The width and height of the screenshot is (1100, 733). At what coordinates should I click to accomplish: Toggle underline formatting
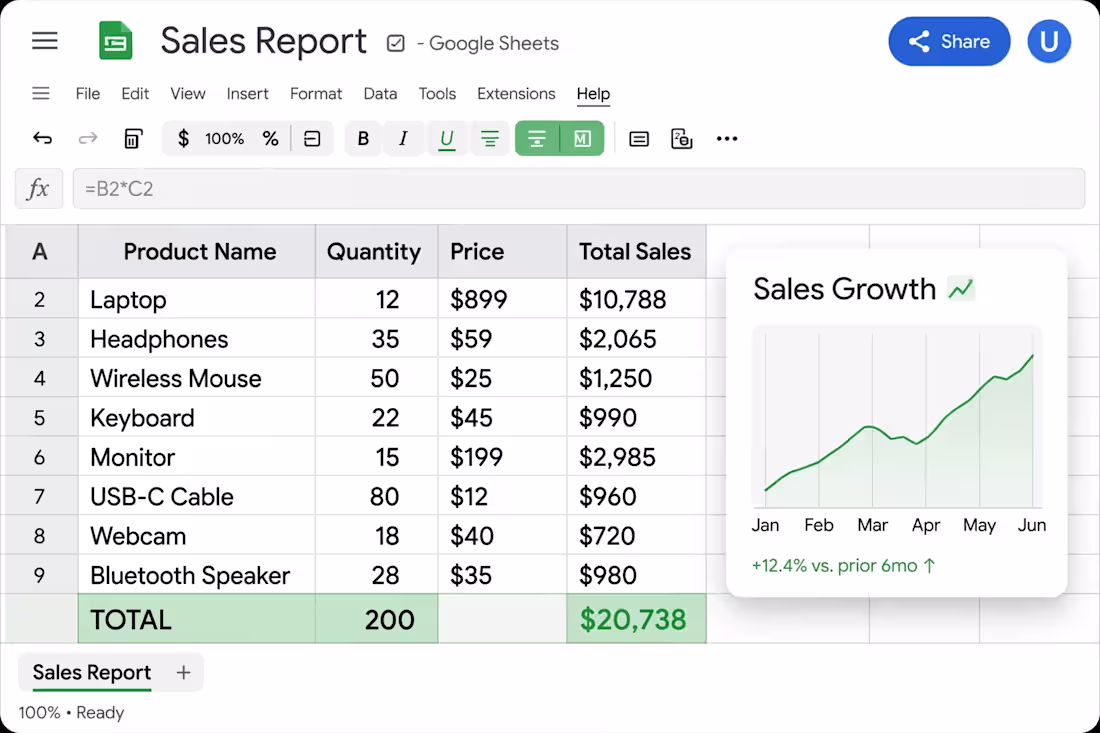pyautogui.click(x=446, y=138)
